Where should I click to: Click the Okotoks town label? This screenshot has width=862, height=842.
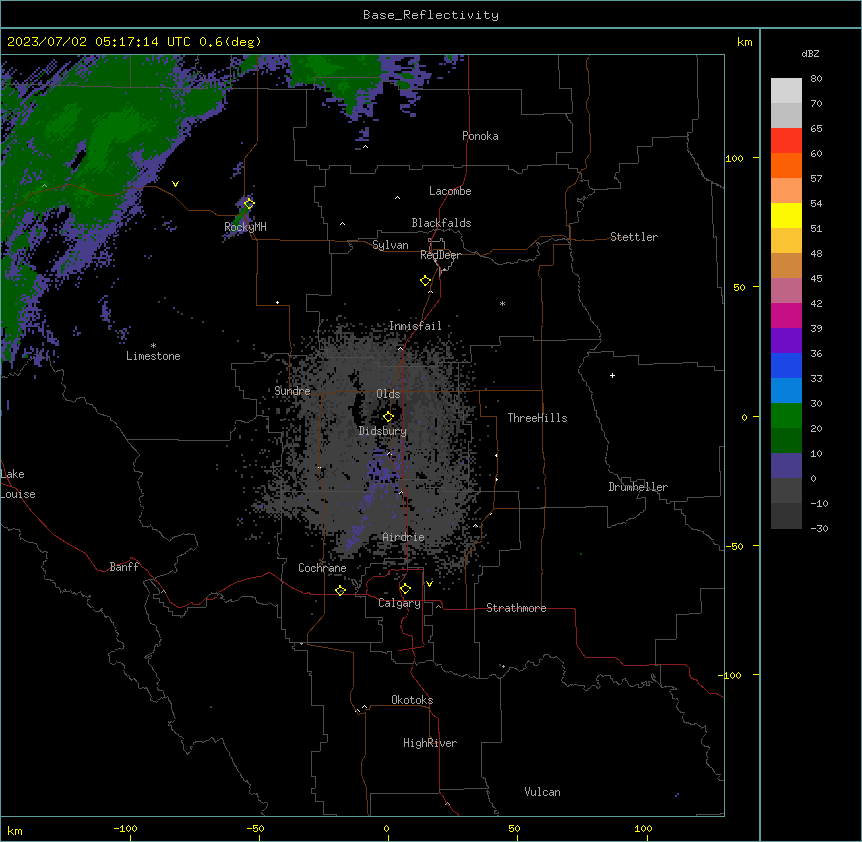412,700
